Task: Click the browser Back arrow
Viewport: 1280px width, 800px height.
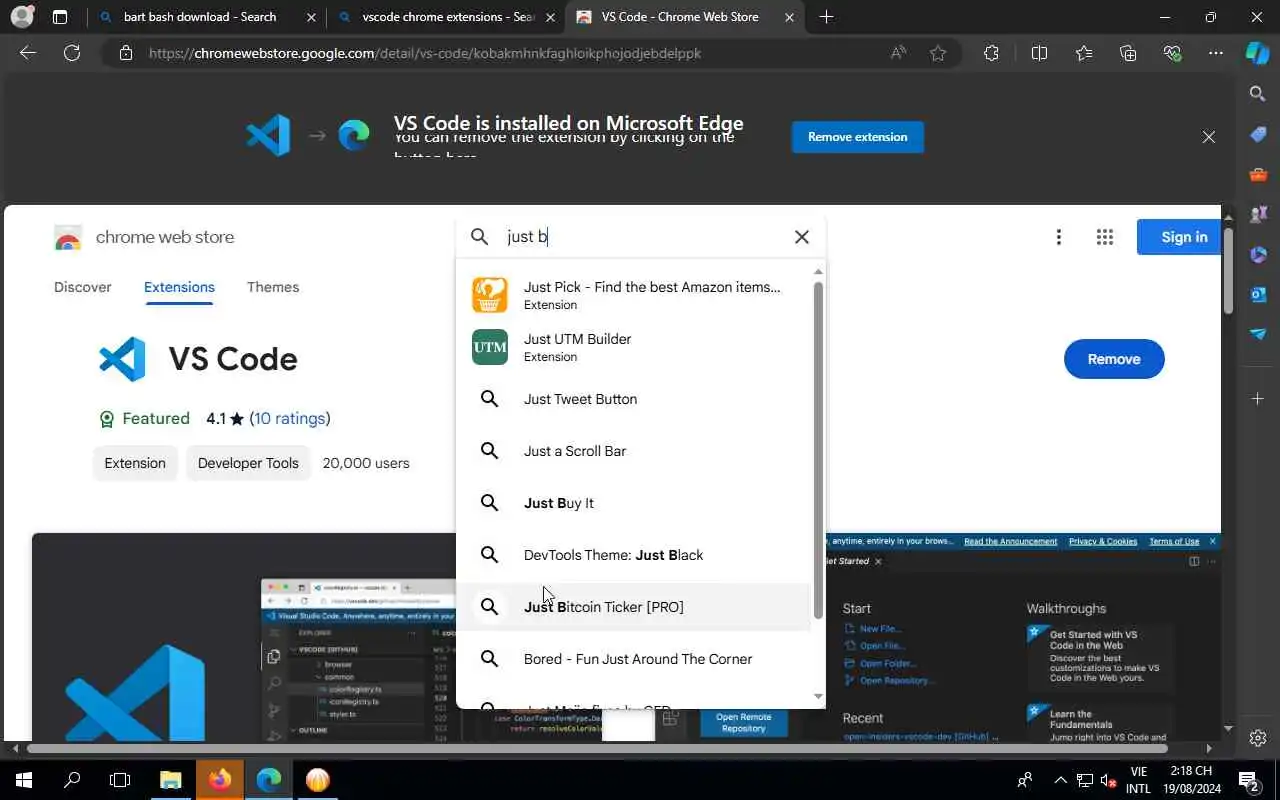Action: (x=28, y=53)
